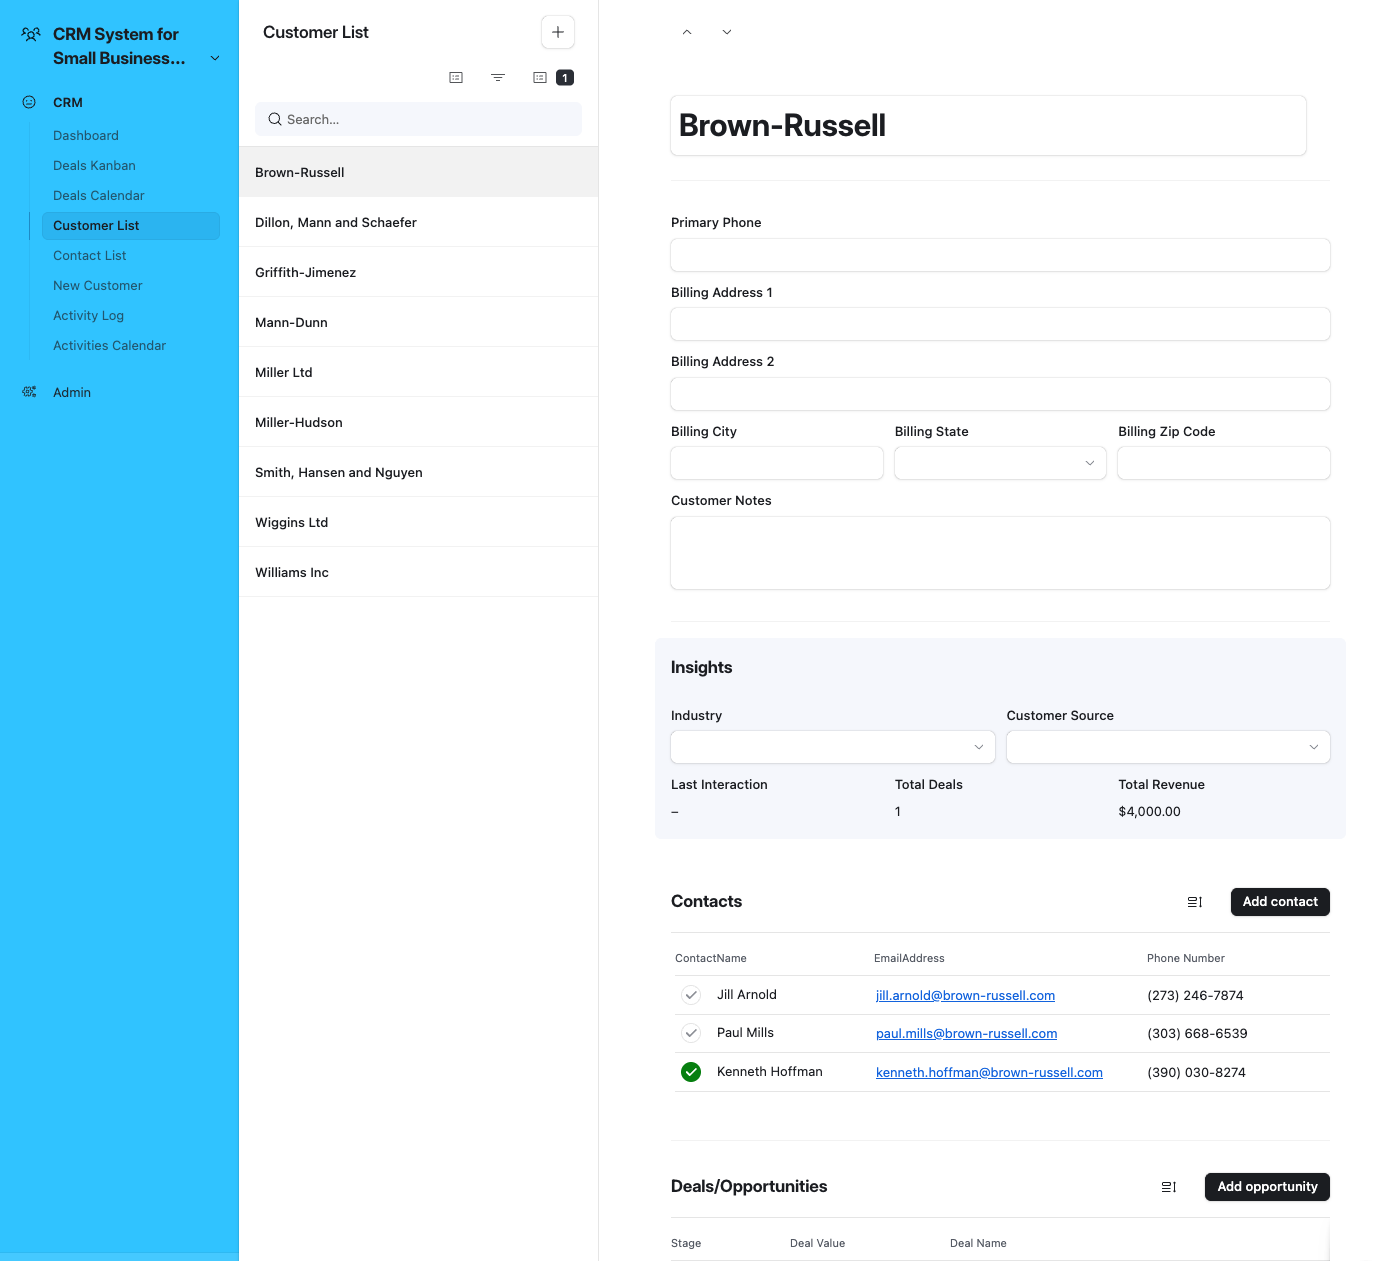
Task: Switch to the Deals Kanban page
Action: coord(94,165)
